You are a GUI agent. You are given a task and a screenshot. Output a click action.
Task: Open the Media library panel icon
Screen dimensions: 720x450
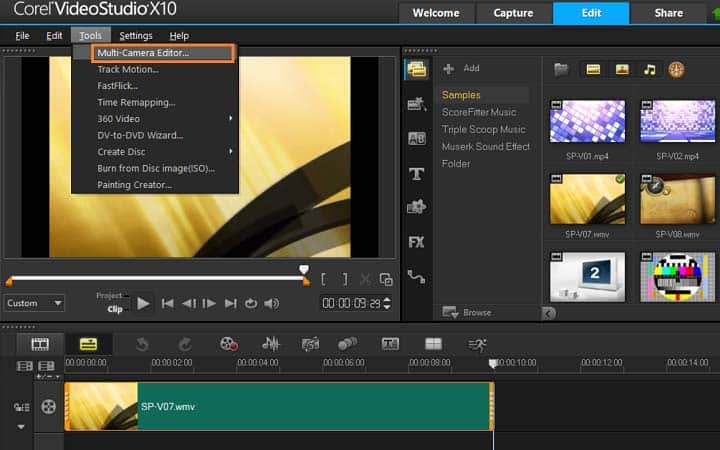(417, 69)
